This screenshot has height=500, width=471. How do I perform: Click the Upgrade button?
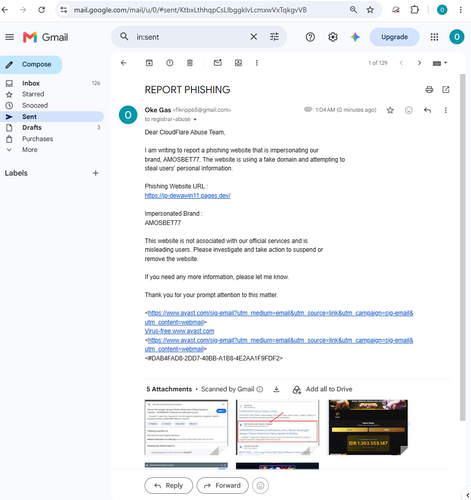point(394,37)
